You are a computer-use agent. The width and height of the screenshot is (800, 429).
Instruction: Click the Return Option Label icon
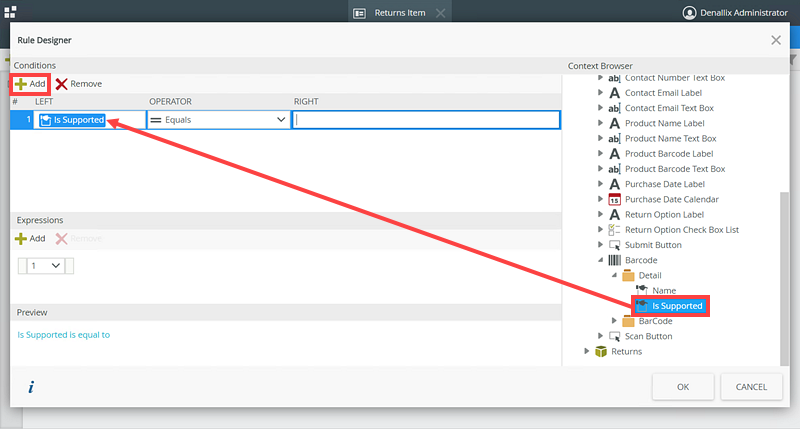[x=614, y=215]
